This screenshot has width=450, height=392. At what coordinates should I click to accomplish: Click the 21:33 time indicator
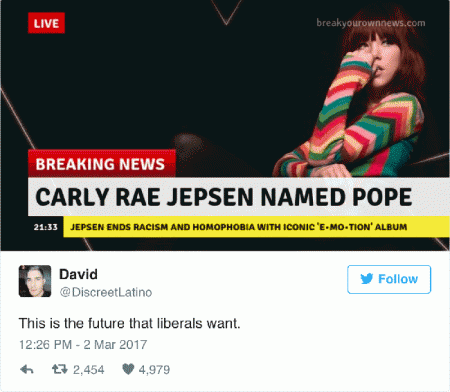(46, 227)
